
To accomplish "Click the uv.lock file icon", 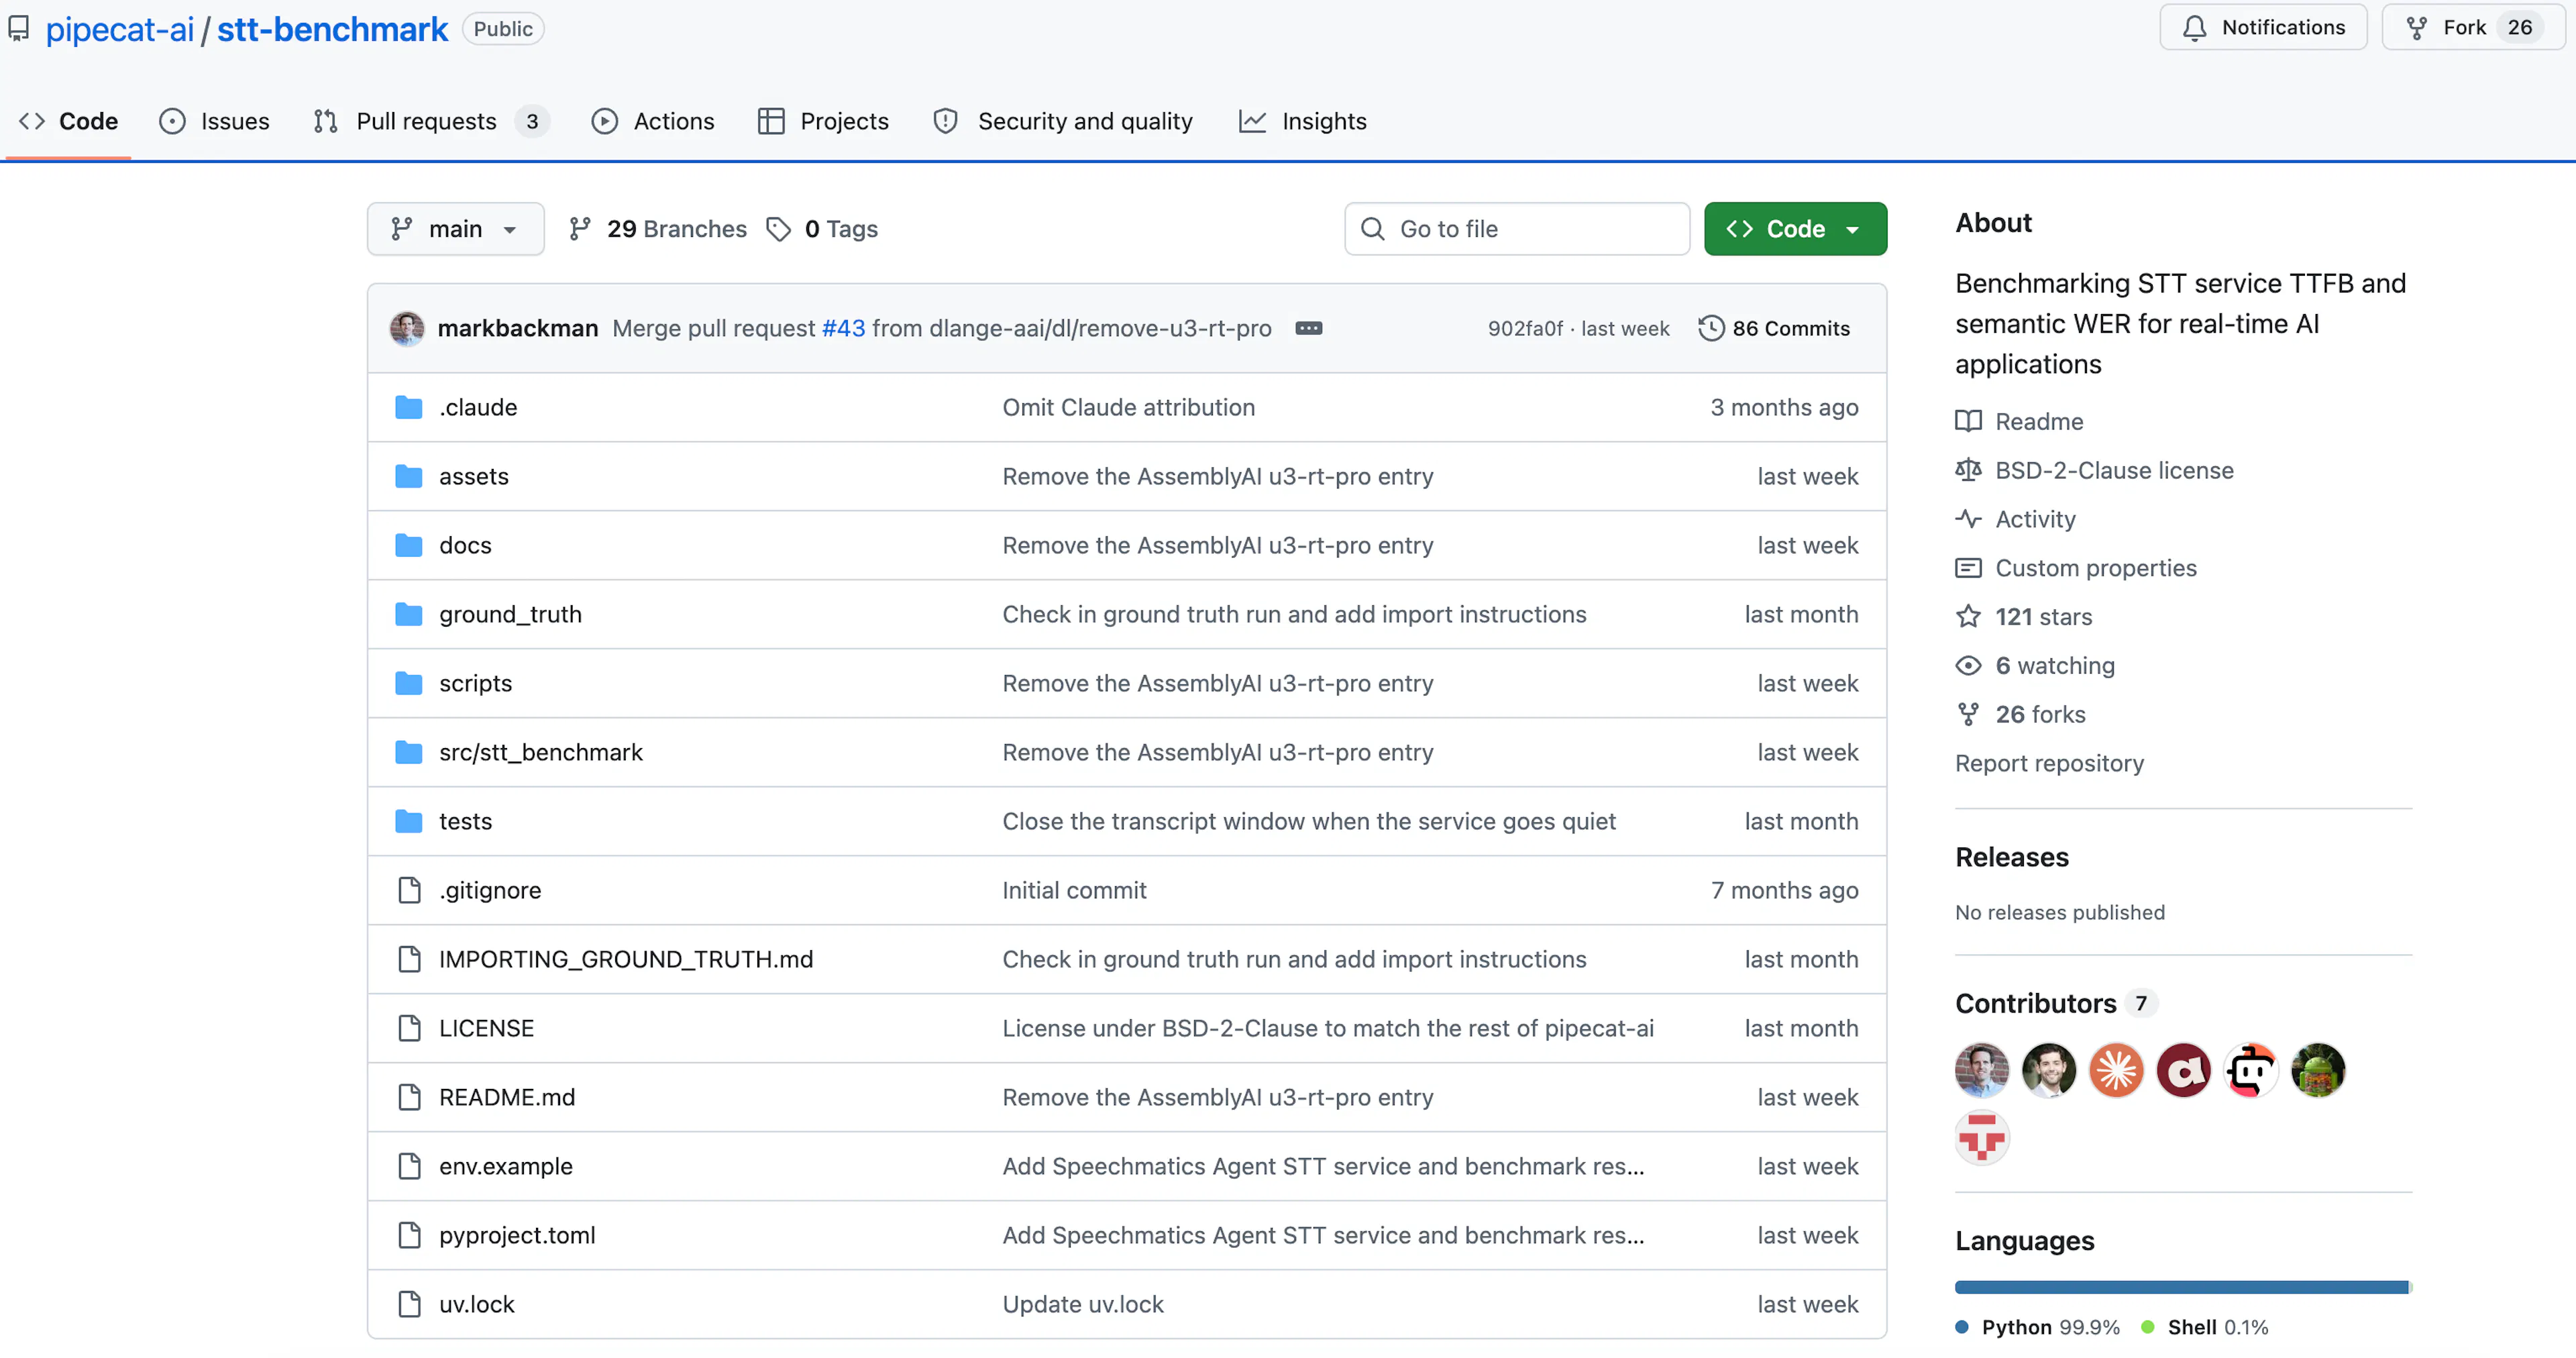I will tap(409, 1304).
